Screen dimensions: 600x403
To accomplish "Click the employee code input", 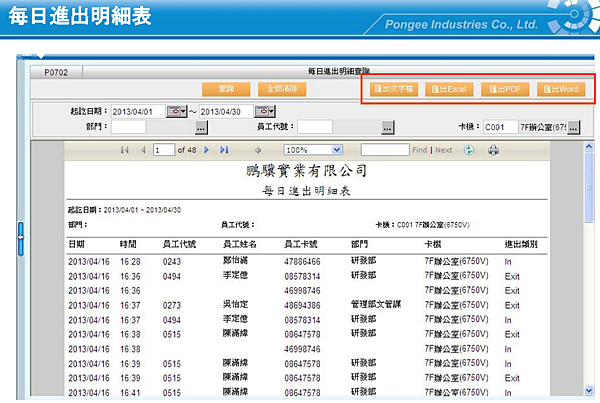I will (x=315, y=127).
